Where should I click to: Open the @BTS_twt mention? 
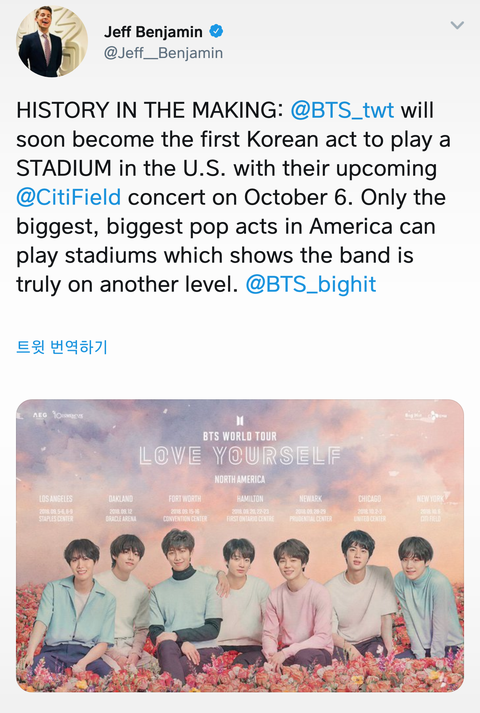[x=342, y=110]
